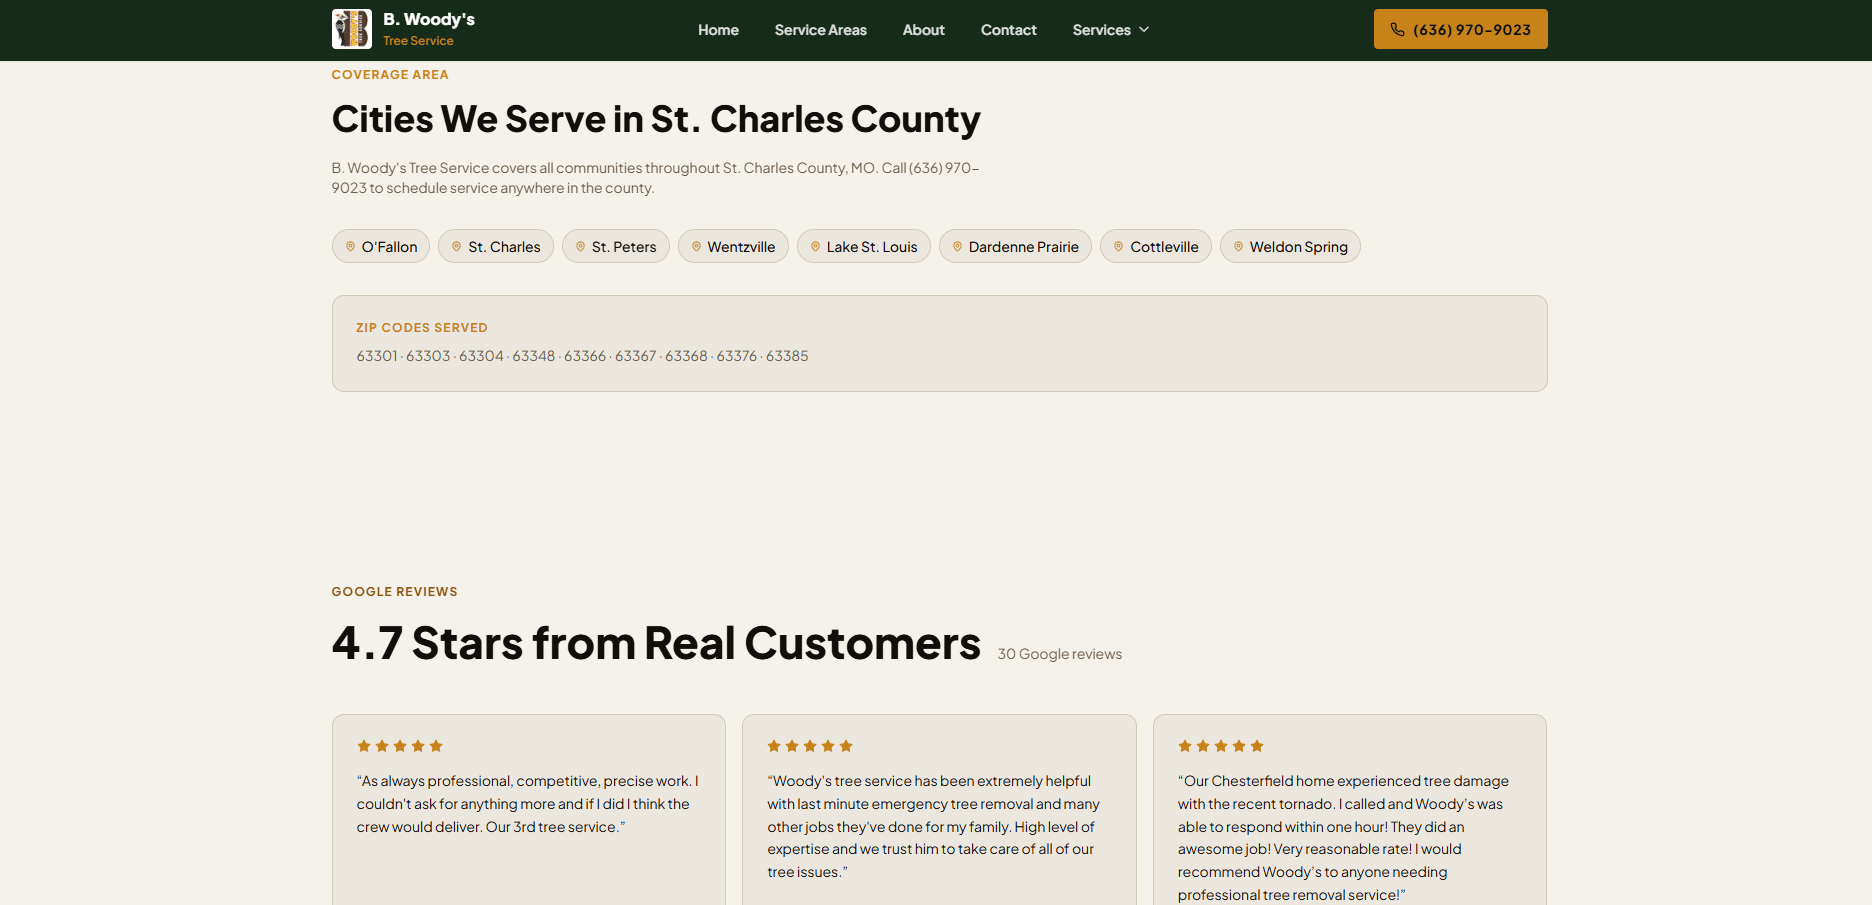1872x905 pixels.
Task: Select the Dardenne Prairie city label
Action: pos(1024,247)
